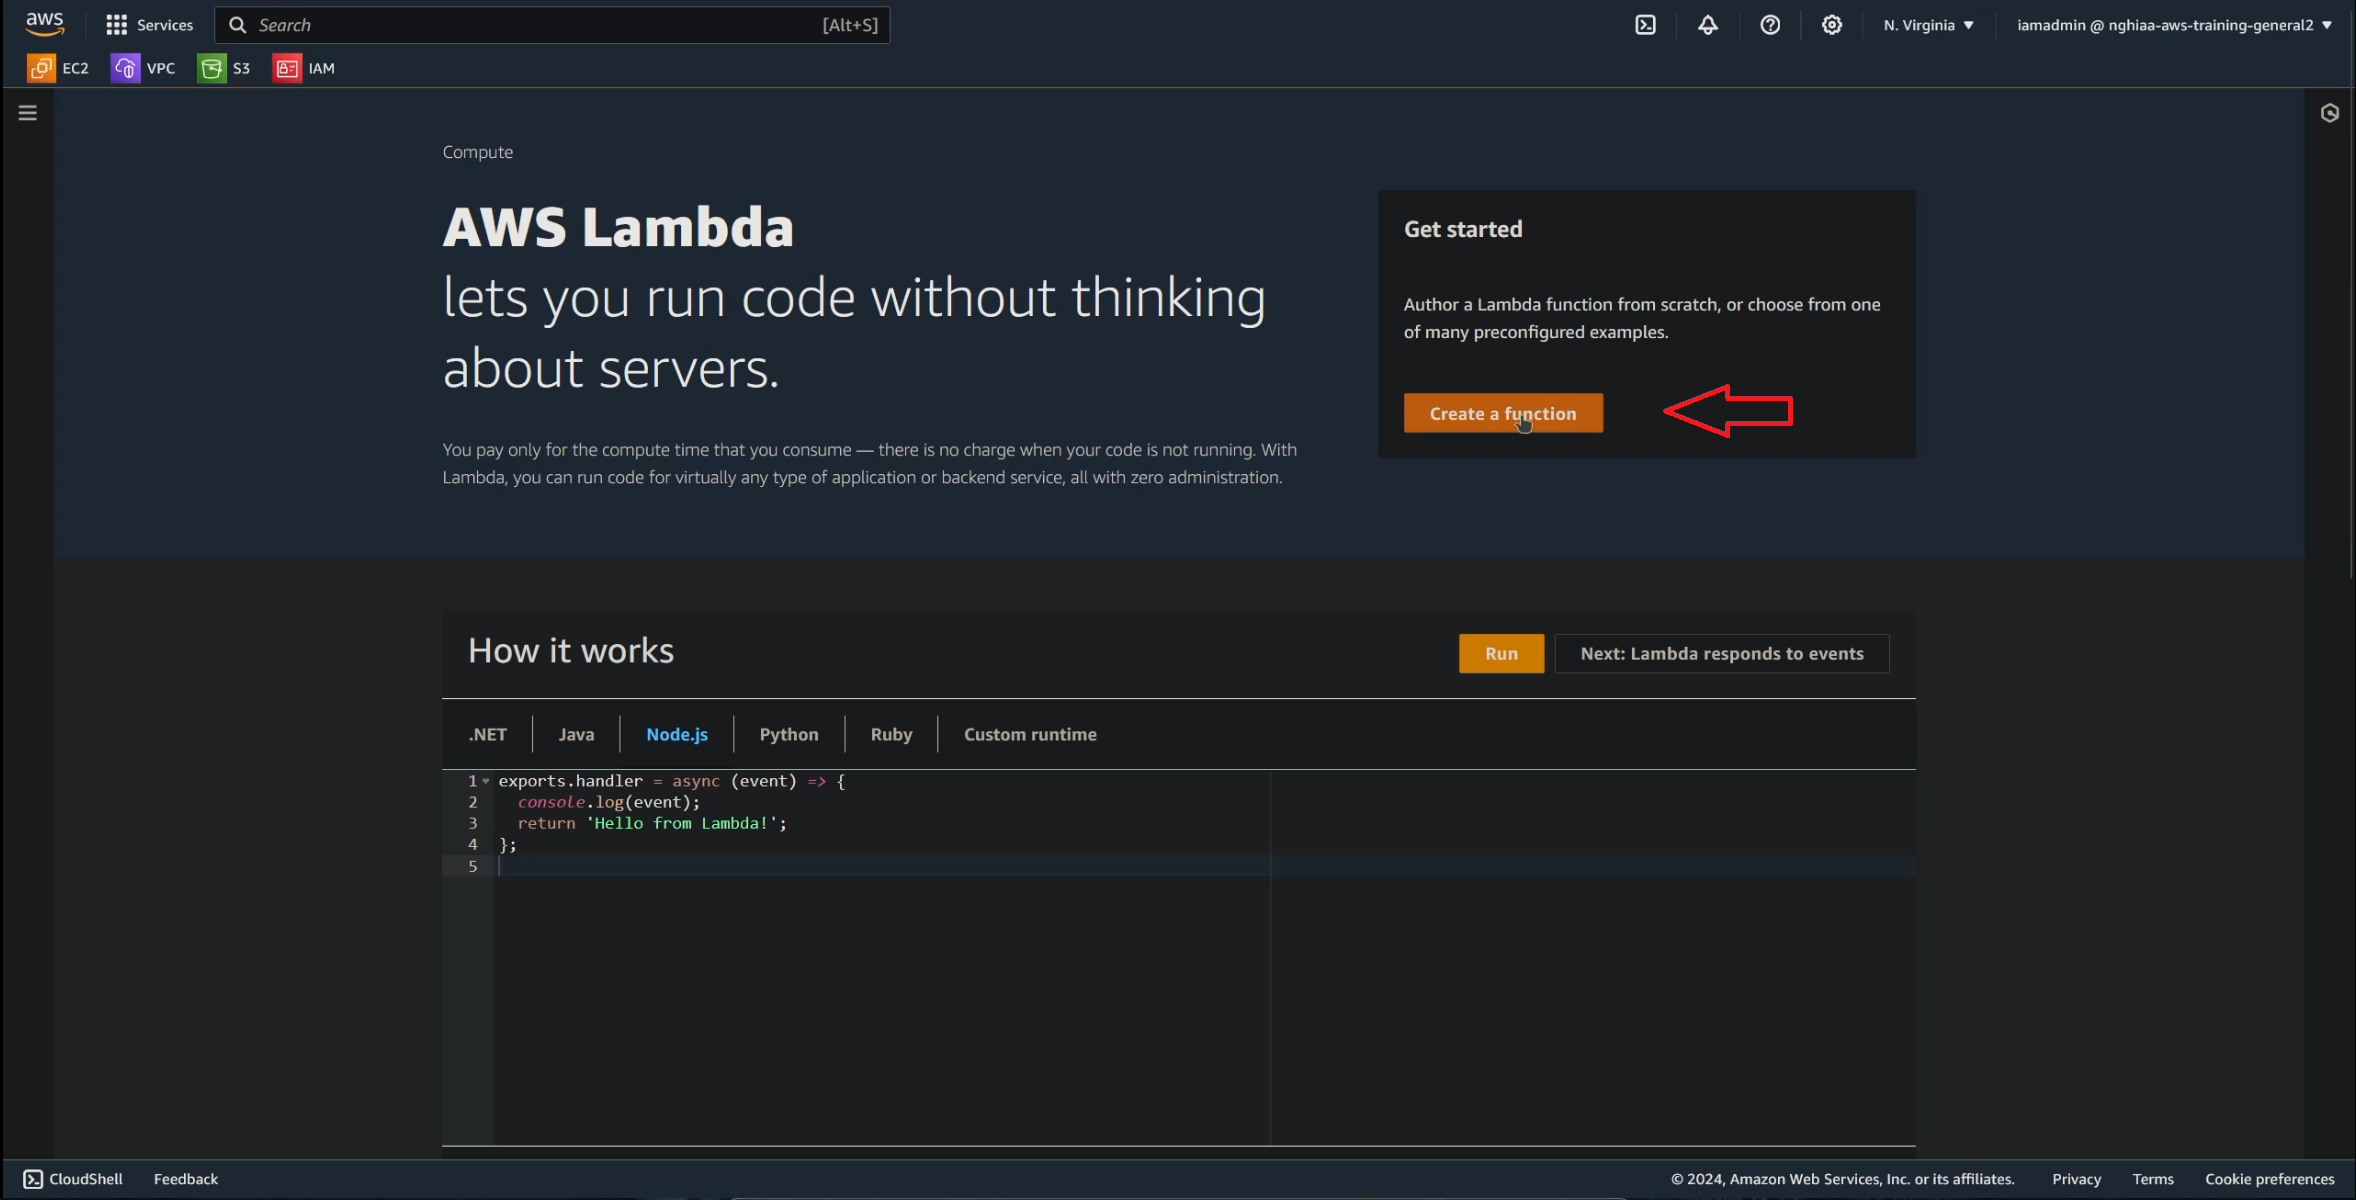Switch to the Python tab
Image resolution: width=2356 pixels, height=1200 pixels.
tap(789, 734)
